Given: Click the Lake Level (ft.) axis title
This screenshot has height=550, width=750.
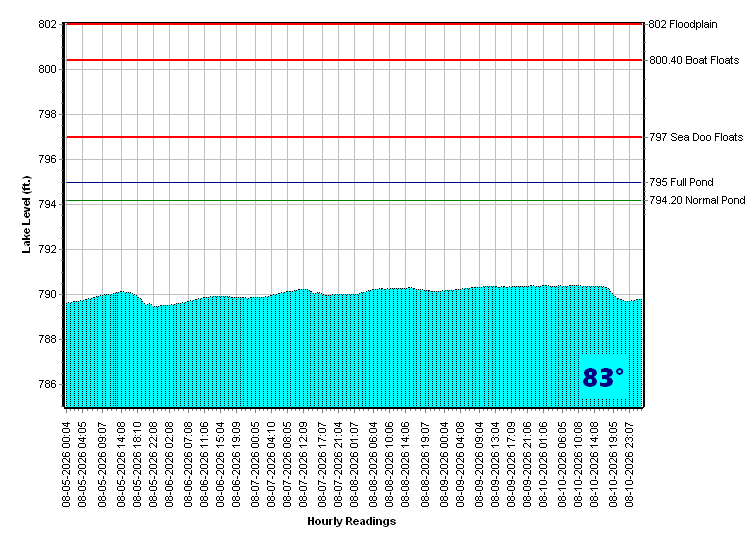Looking at the screenshot, I should click(26, 215).
